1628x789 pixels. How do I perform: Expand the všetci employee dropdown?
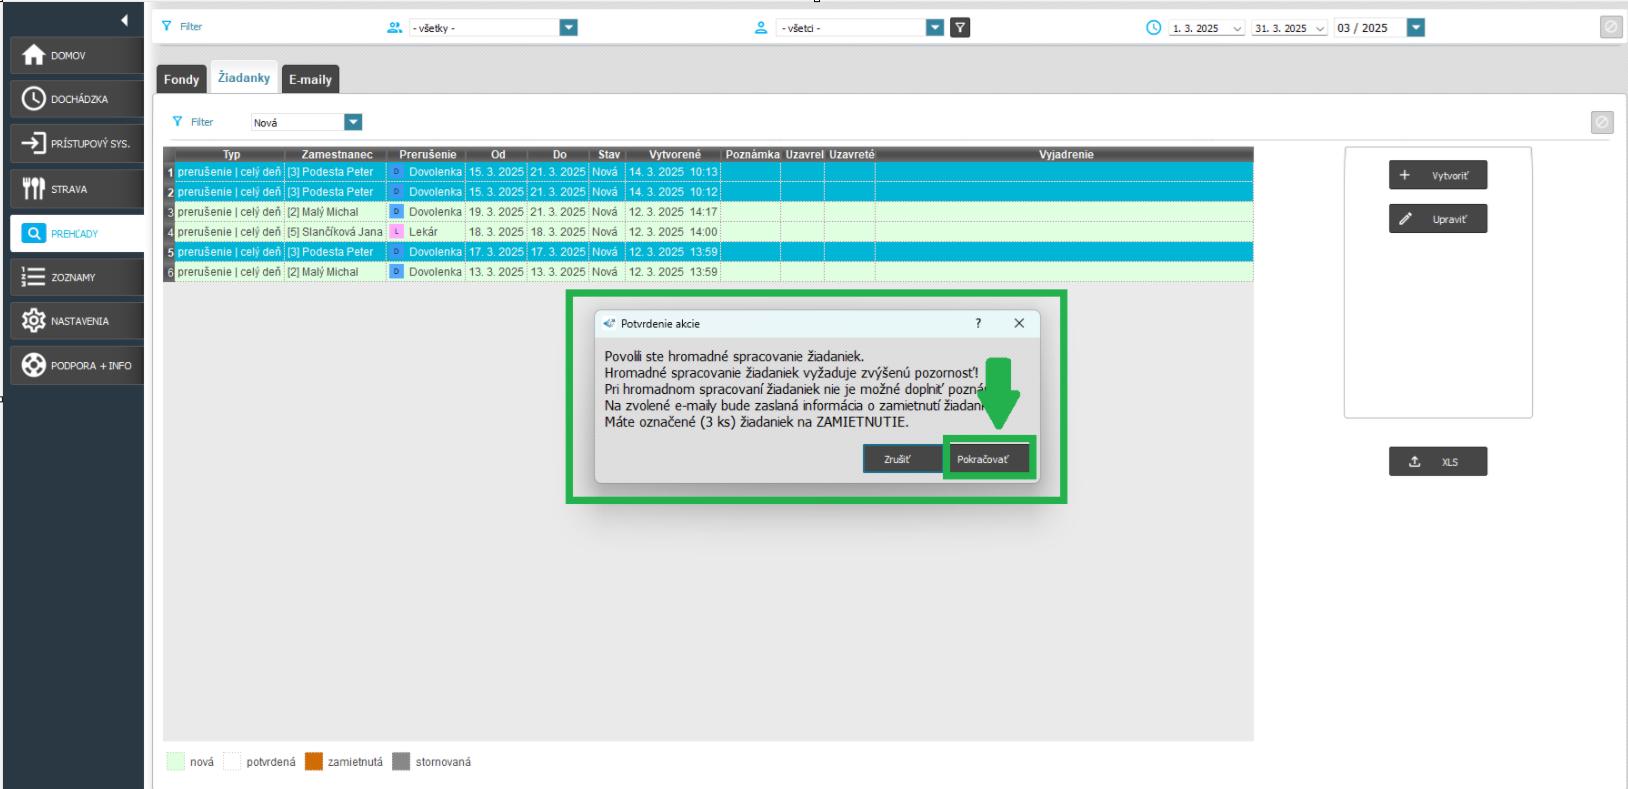(x=935, y=28)
